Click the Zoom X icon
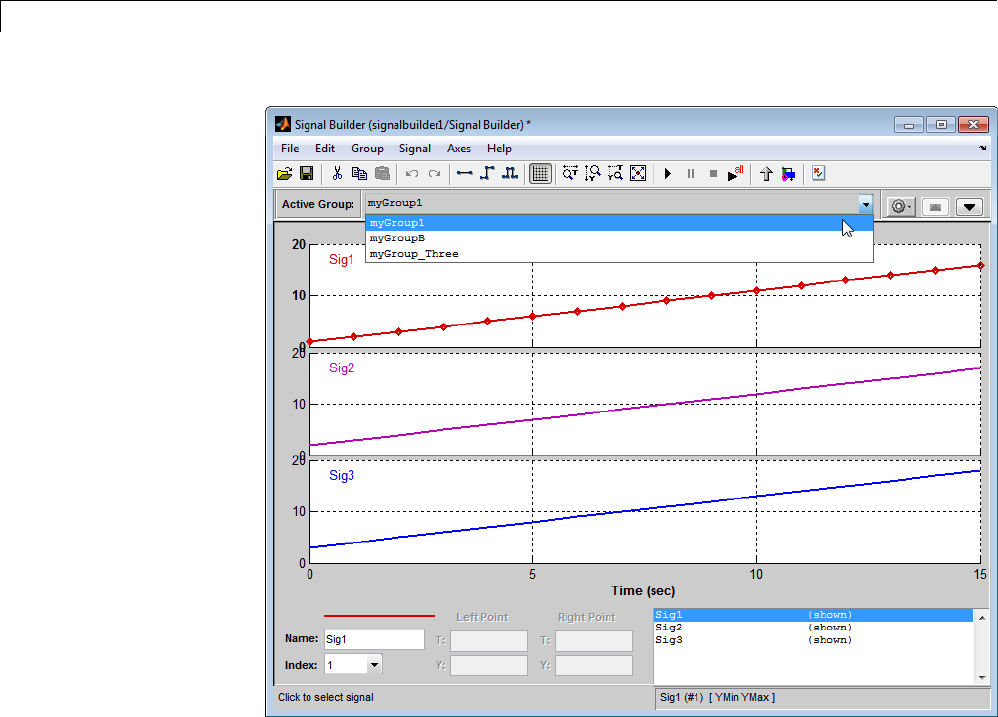The height and width of the screenshot is (717, 998). click(570, 174)
